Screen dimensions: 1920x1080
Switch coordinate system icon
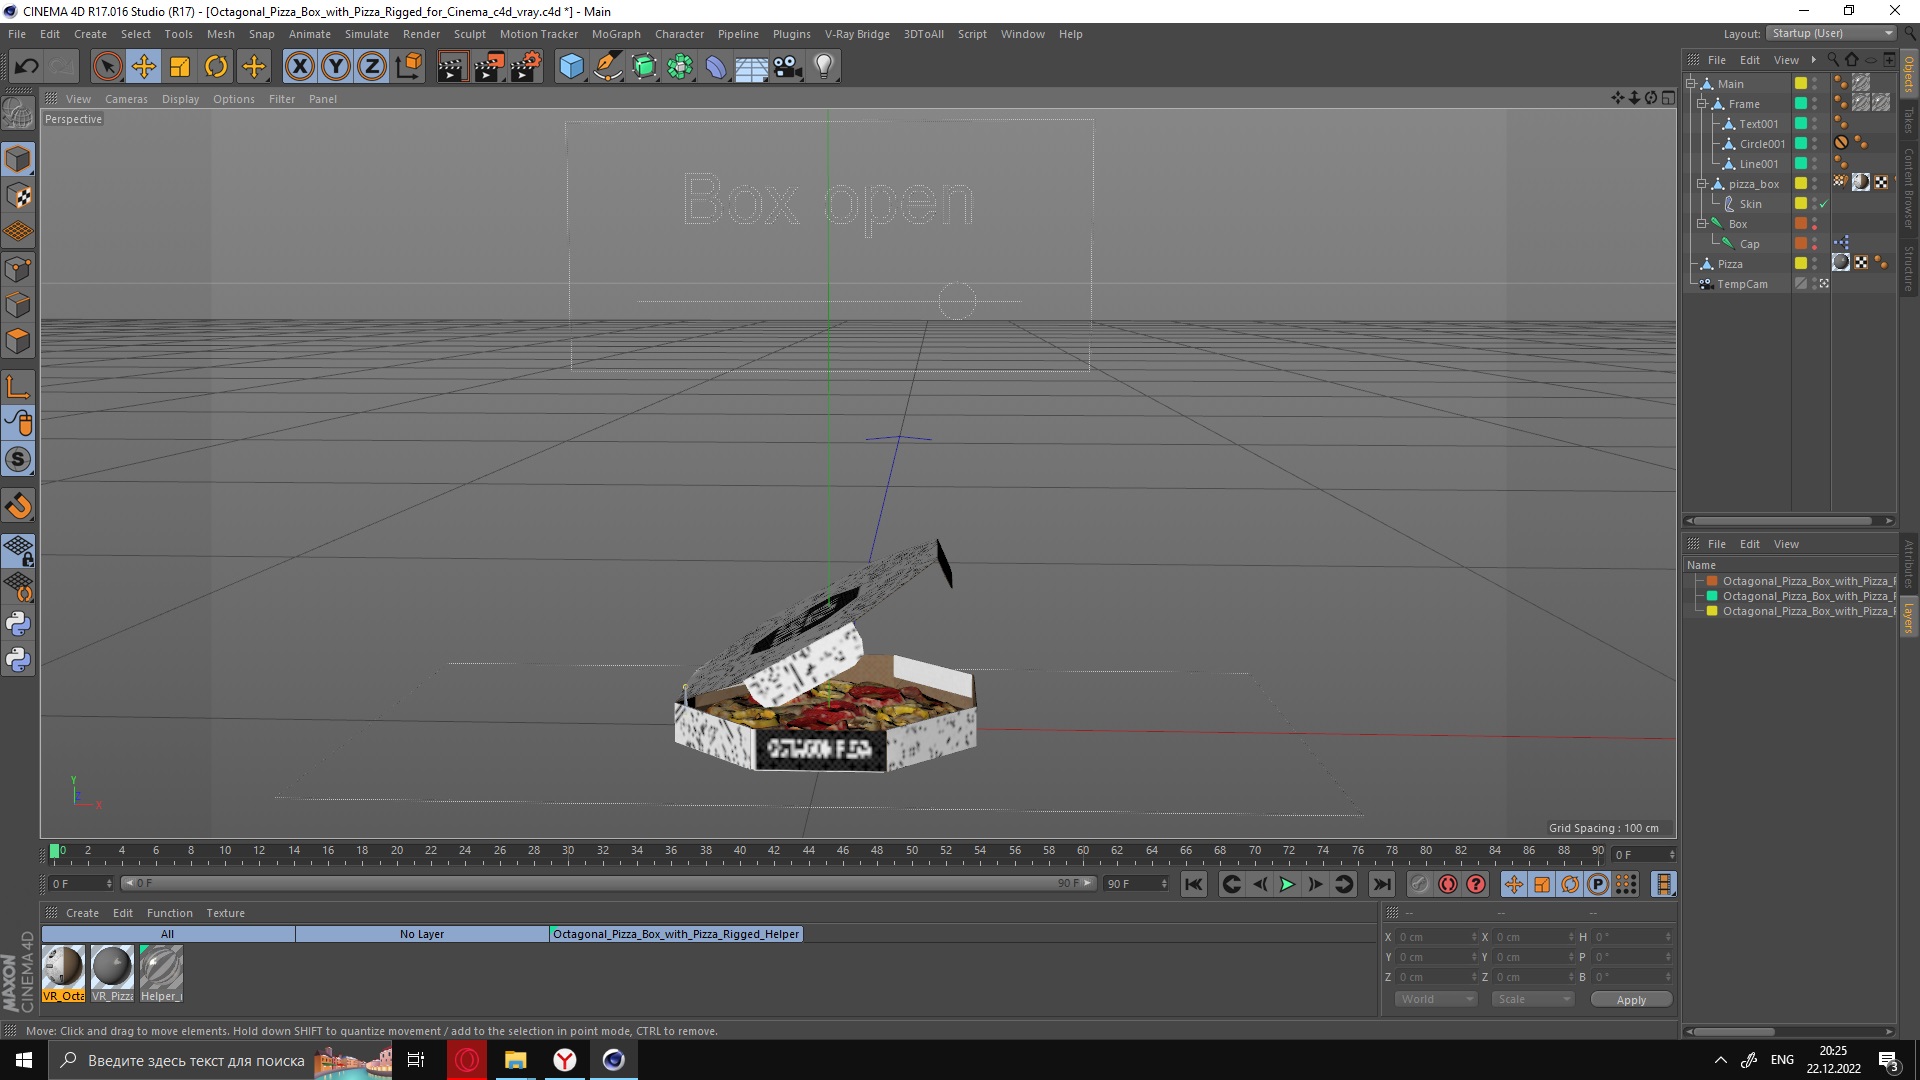click(x=408, y=67)
